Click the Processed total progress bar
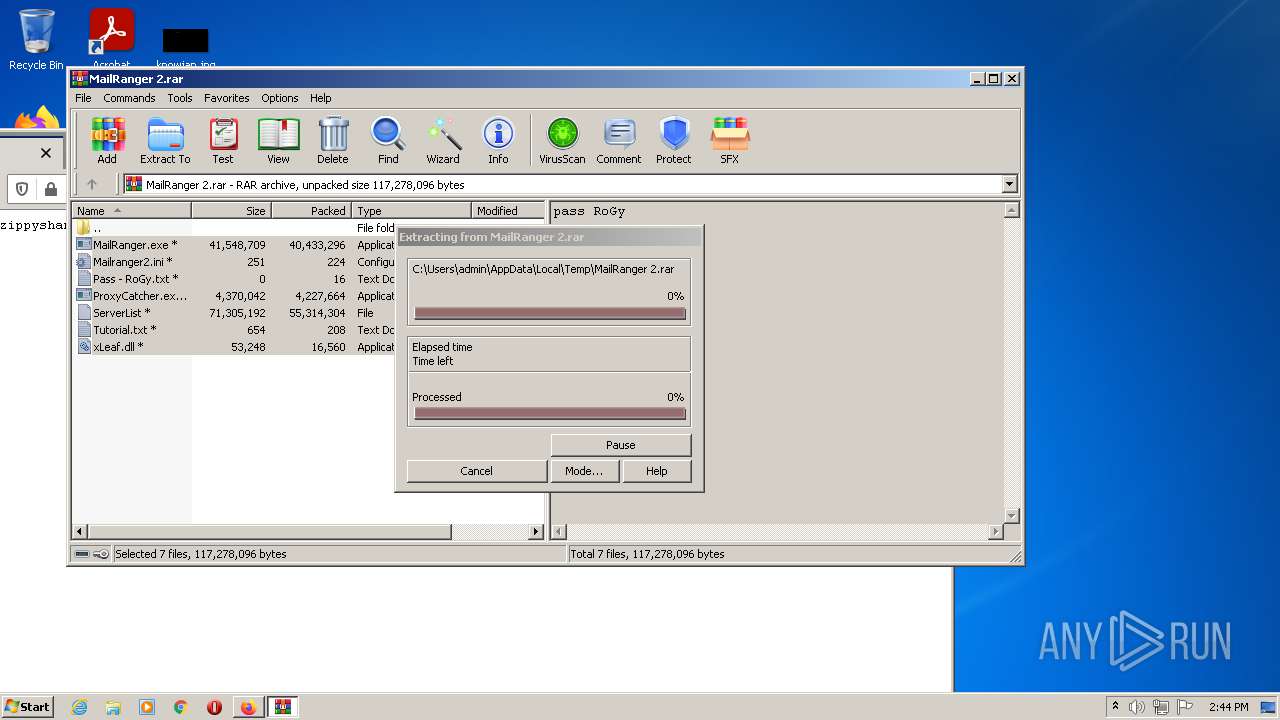 (x=550, y=413)
